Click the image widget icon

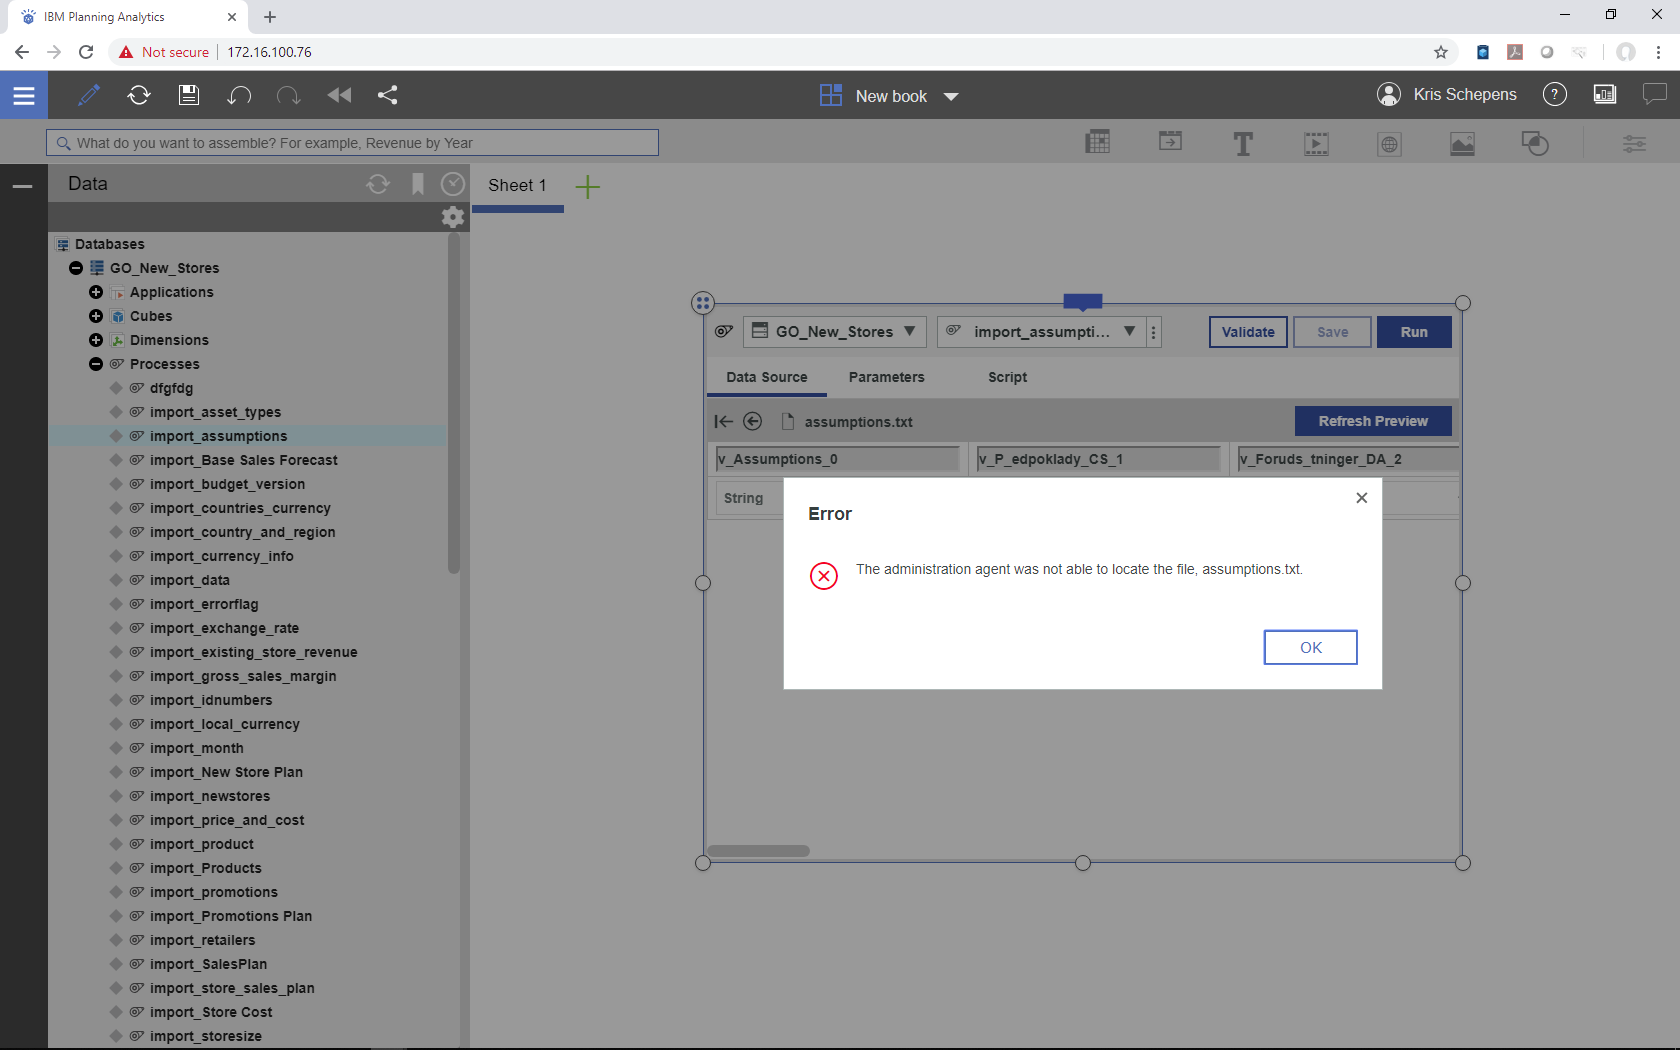click(x=1462, y=144)
